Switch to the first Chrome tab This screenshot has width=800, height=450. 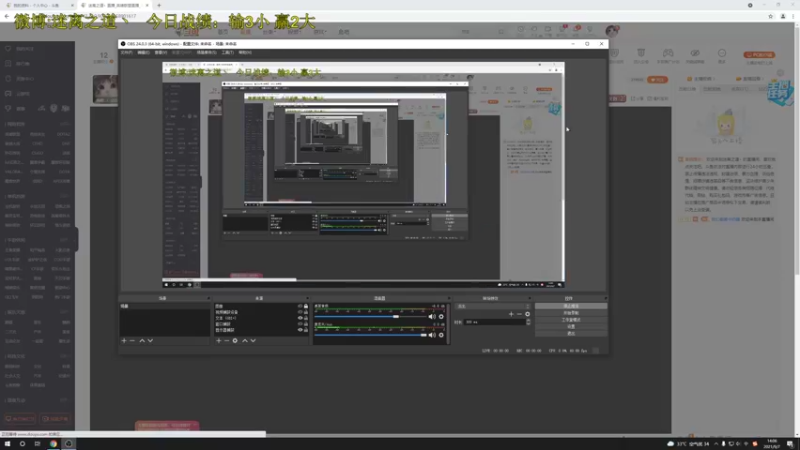pos(39,5)
